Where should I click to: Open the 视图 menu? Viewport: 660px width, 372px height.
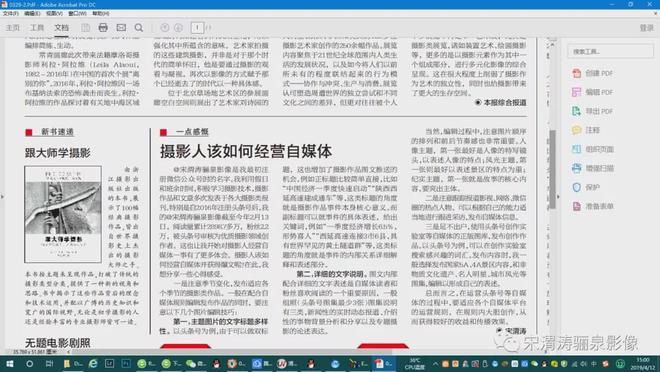(x=54, y=13)
